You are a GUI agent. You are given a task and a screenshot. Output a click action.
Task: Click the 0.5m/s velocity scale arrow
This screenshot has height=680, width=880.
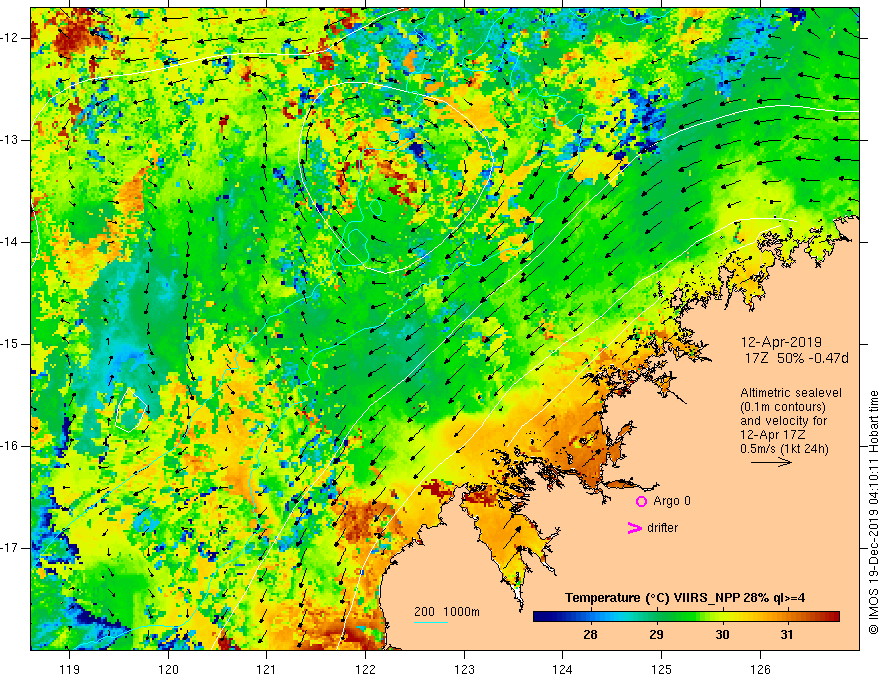coord(771,462)
